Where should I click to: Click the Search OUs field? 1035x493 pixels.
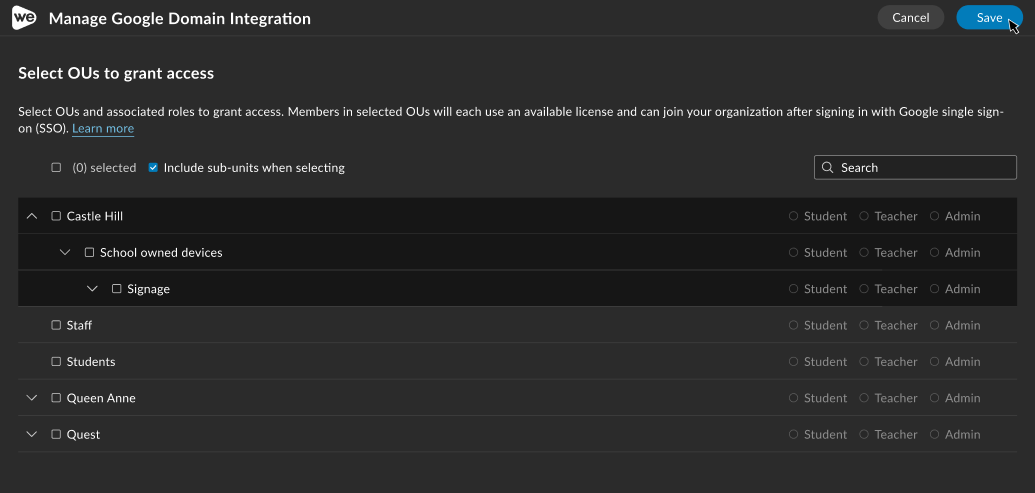pos(915,168)
